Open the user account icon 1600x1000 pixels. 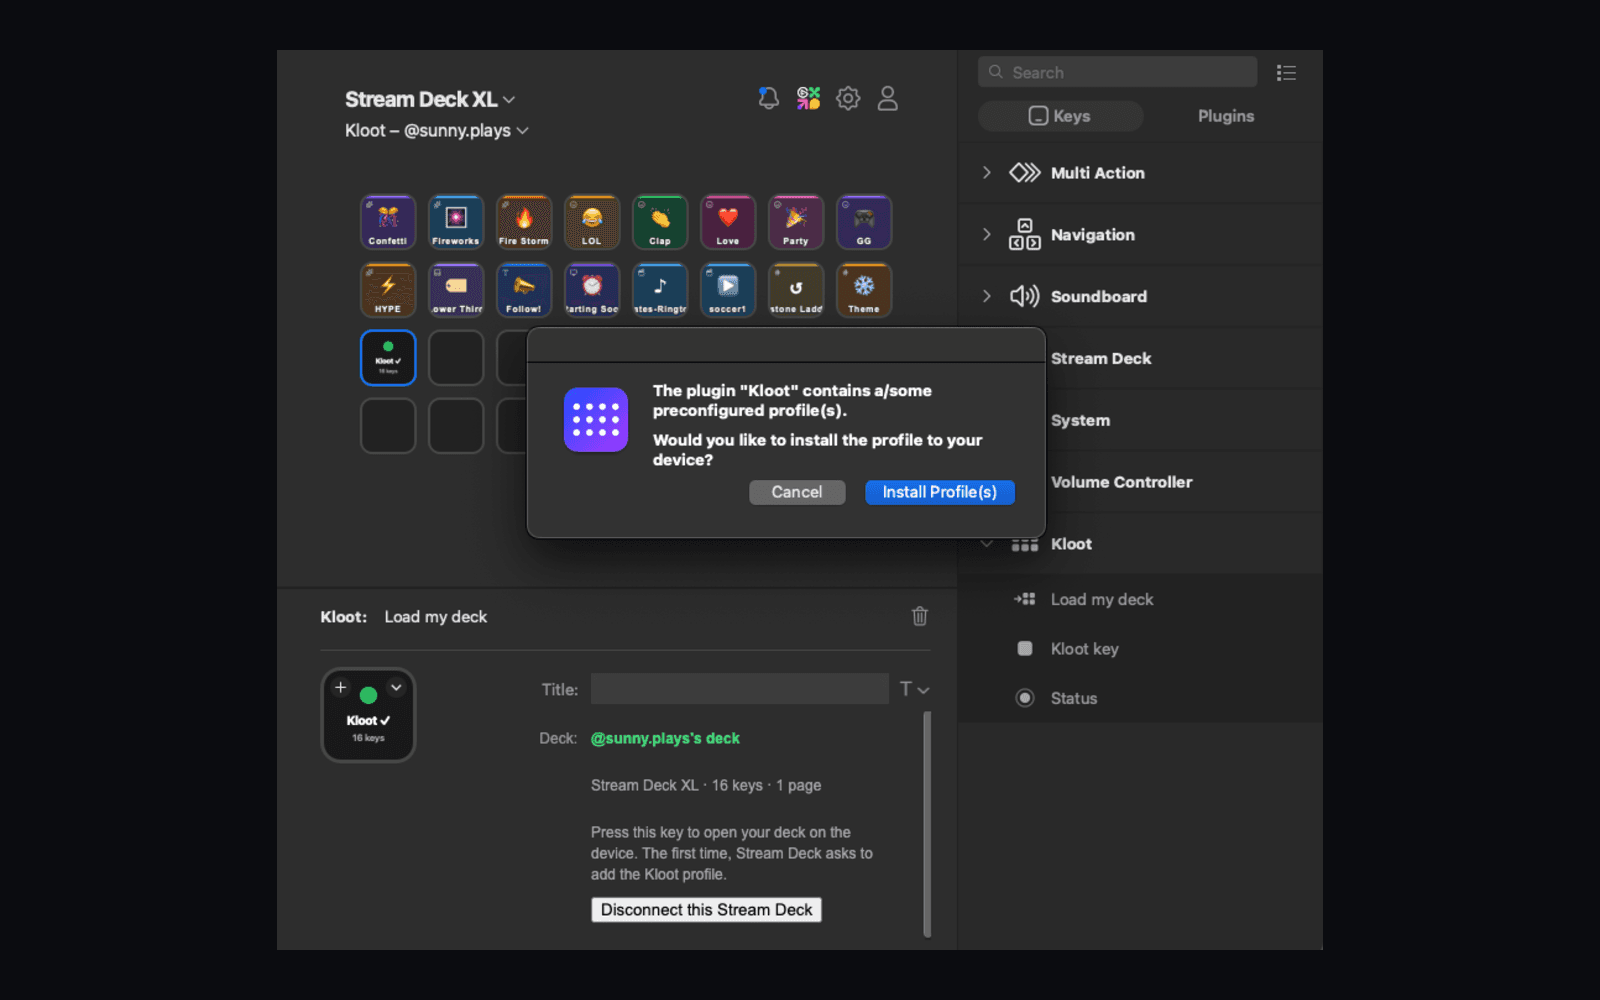pyautogui.click(x=887, y=98)
